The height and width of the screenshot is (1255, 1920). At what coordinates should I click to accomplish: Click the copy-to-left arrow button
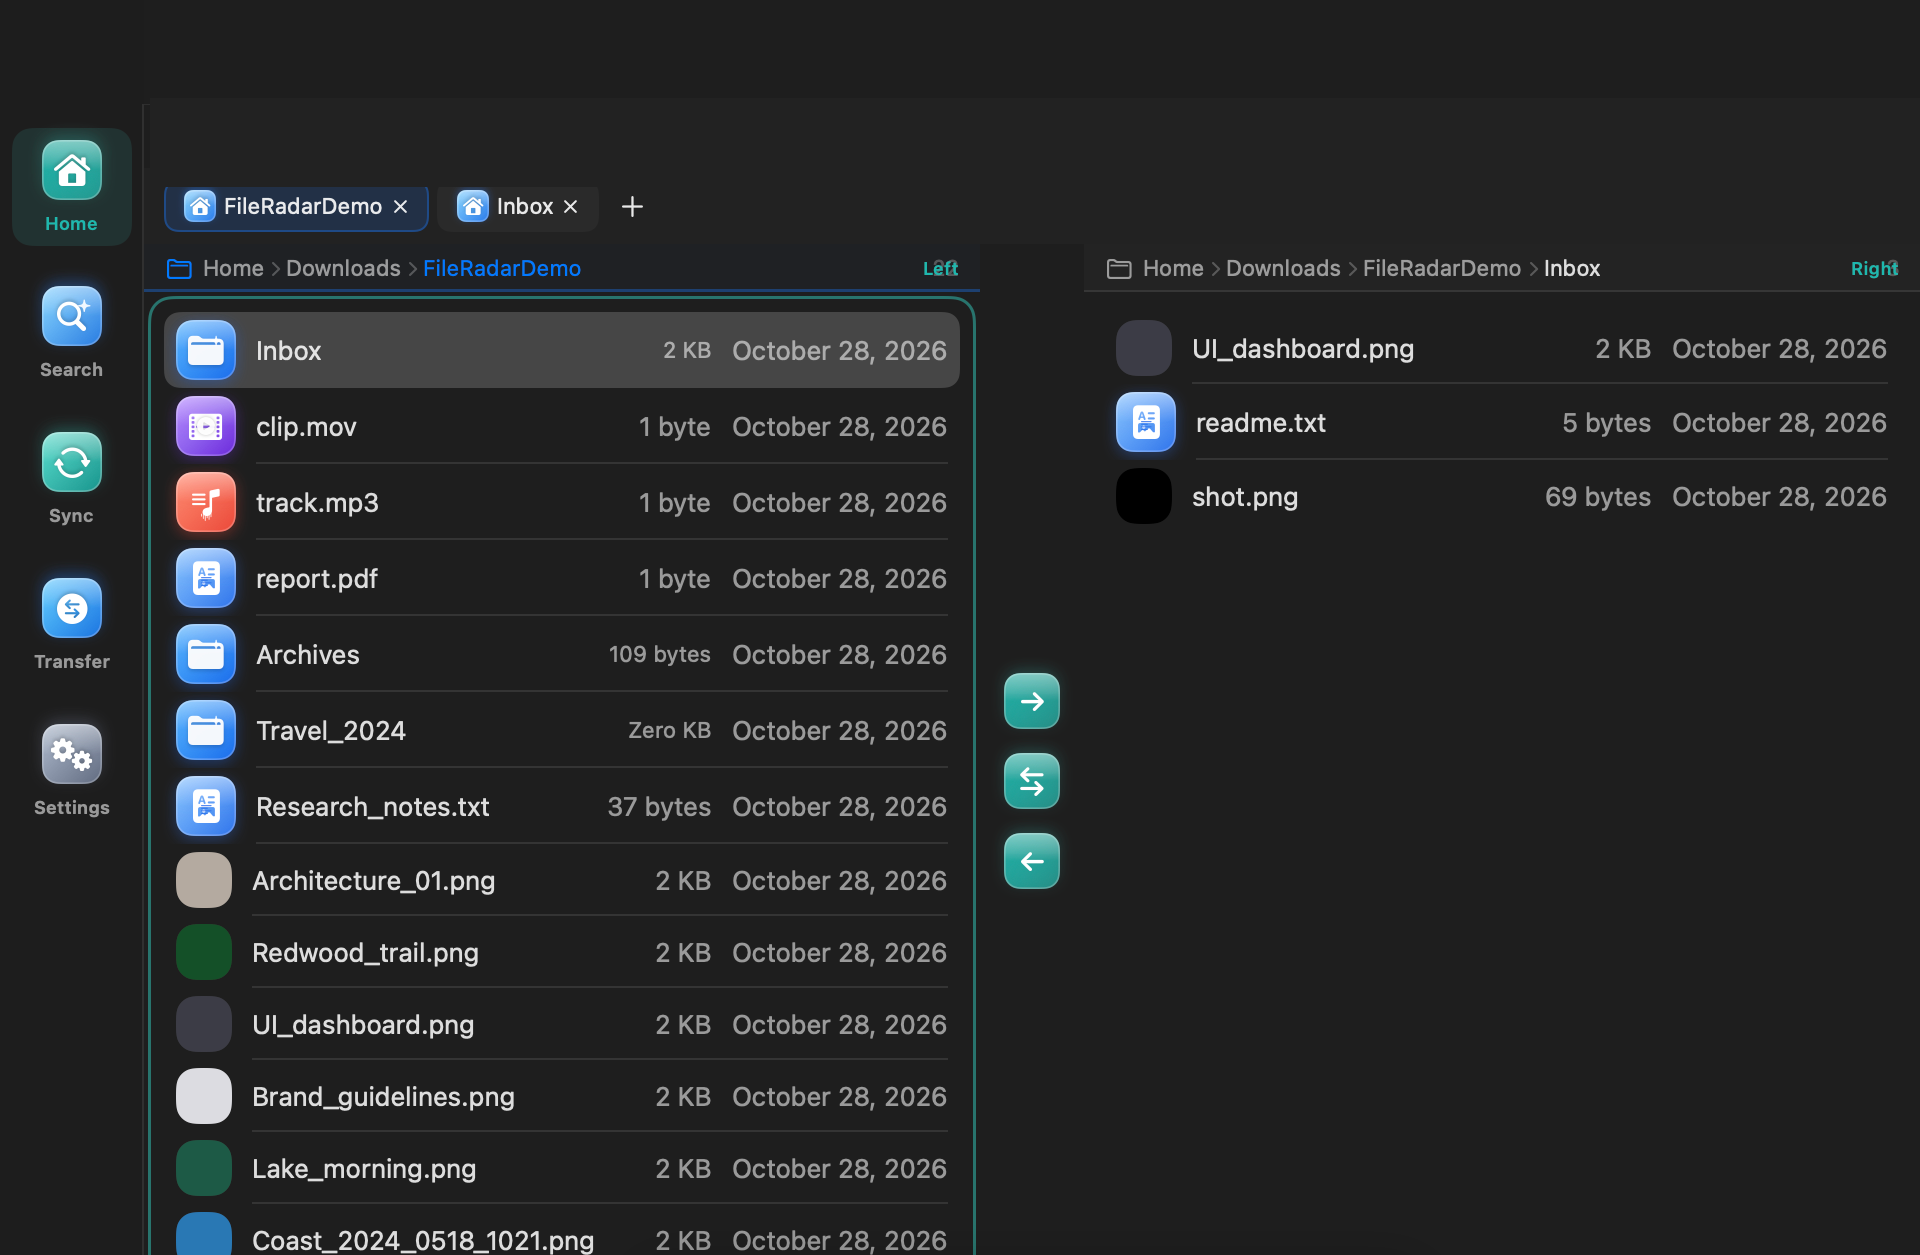1031,861
